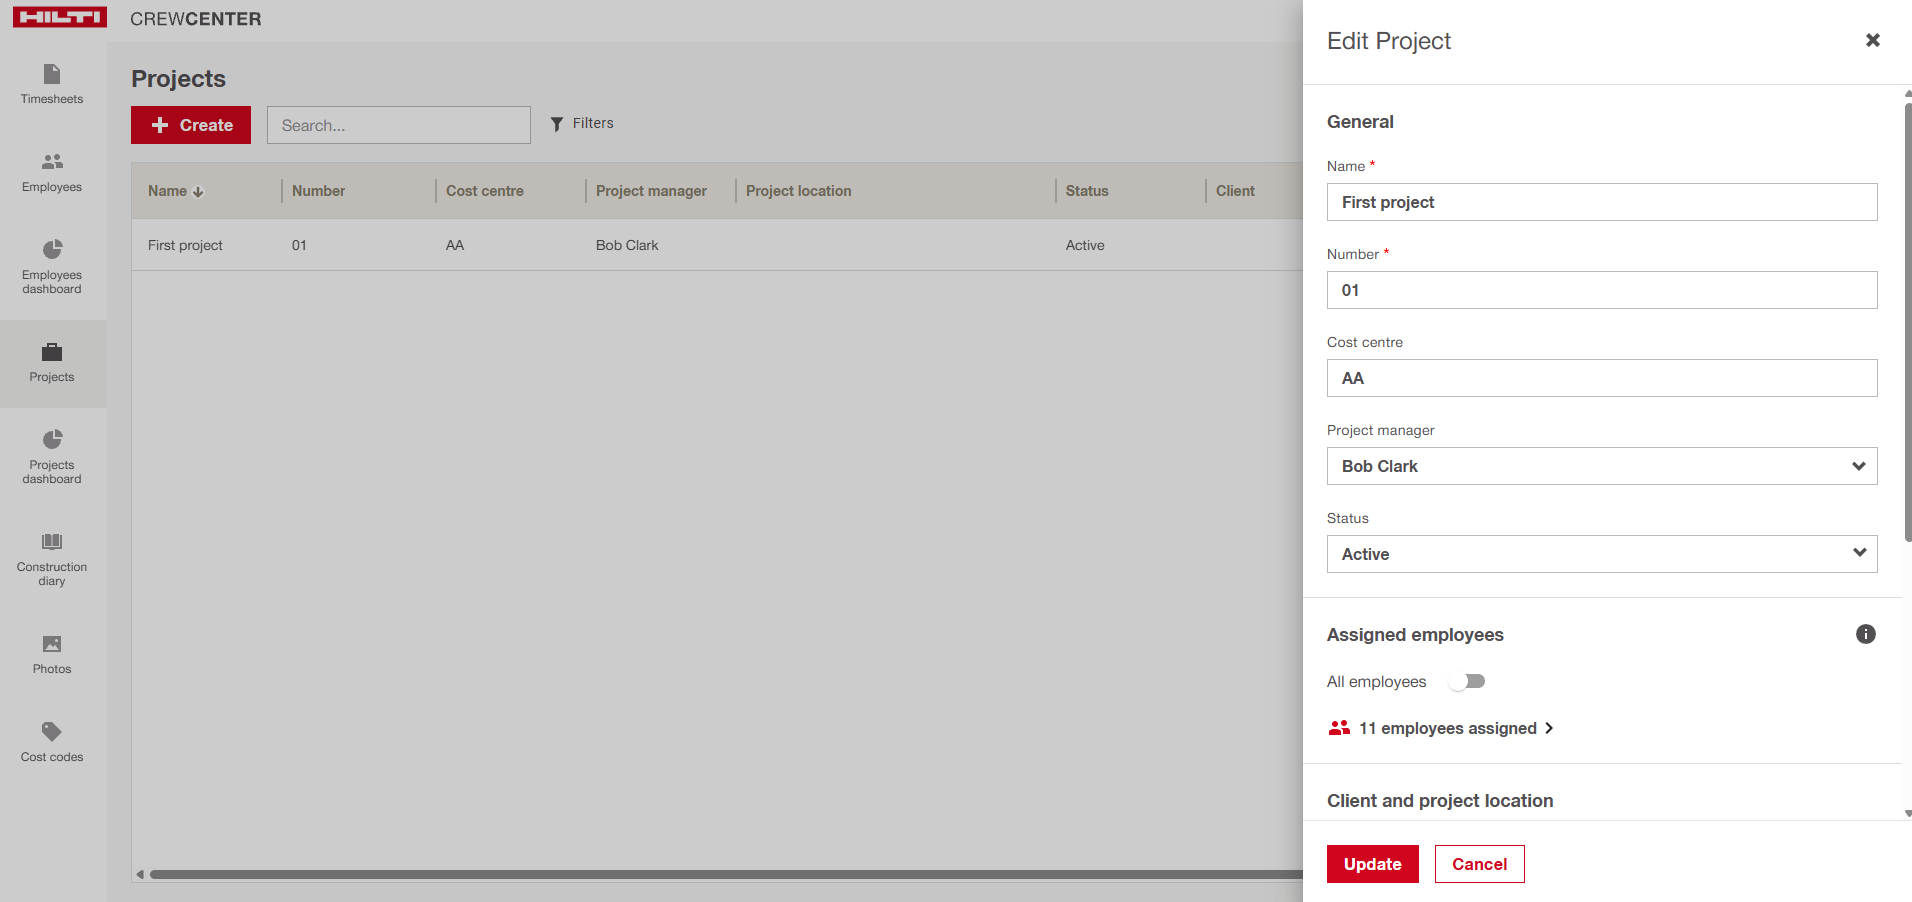The width and height of the screenshot is (1912, 902).
Task: Open the Status dropdown
Action: [1601, 554]
